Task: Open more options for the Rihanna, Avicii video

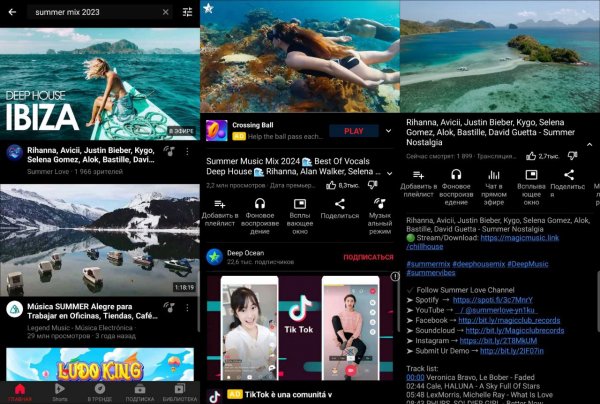Action: pyautogui.click(x=187, y=152)
